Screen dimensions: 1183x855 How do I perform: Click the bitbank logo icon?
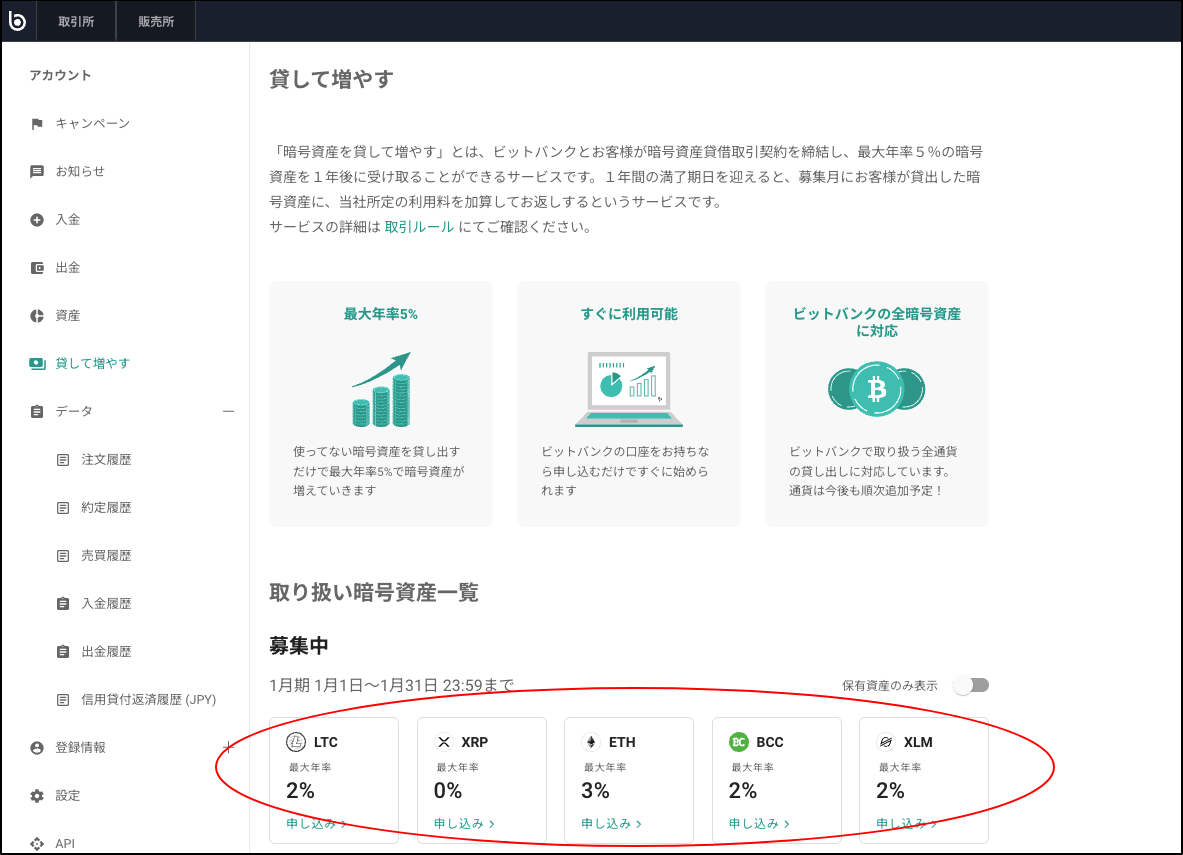[x=17, y=21]
